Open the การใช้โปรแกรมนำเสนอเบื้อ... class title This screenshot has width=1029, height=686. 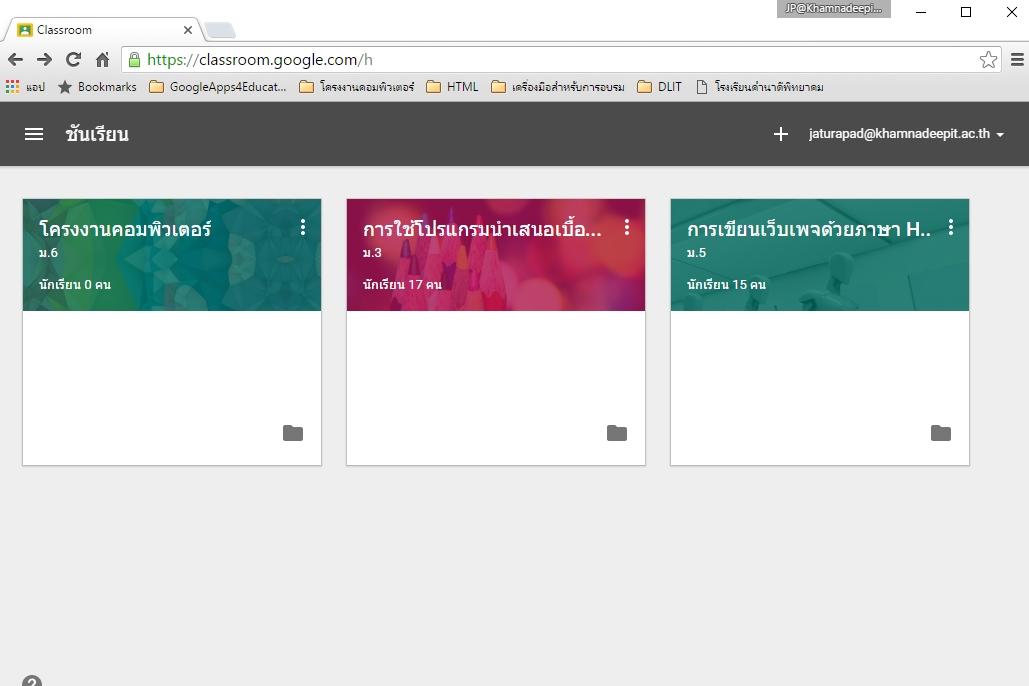click(x=482, y=228)
